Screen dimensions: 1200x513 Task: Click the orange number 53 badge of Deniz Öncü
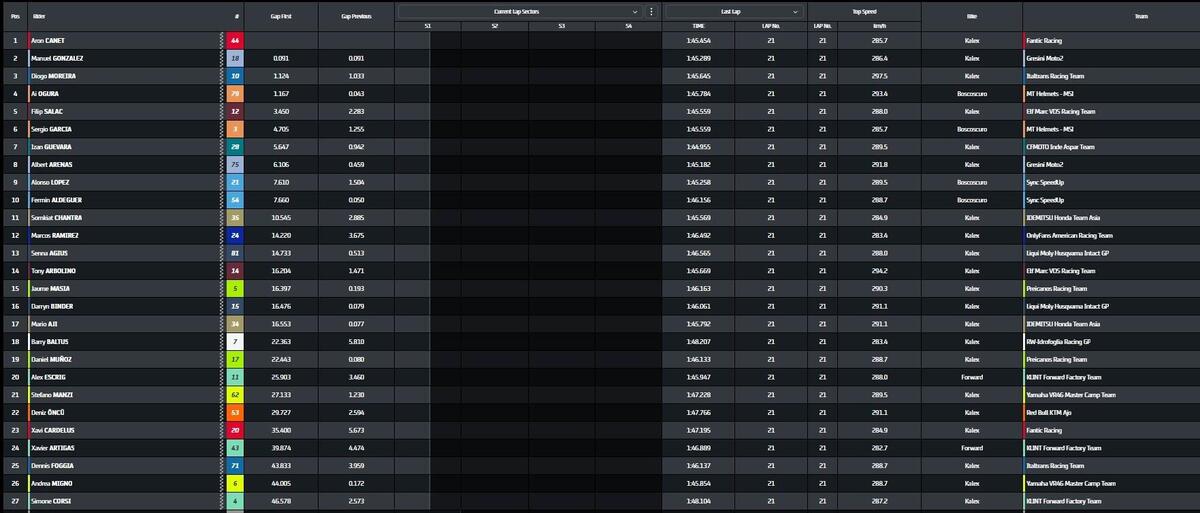pos(235,412)
